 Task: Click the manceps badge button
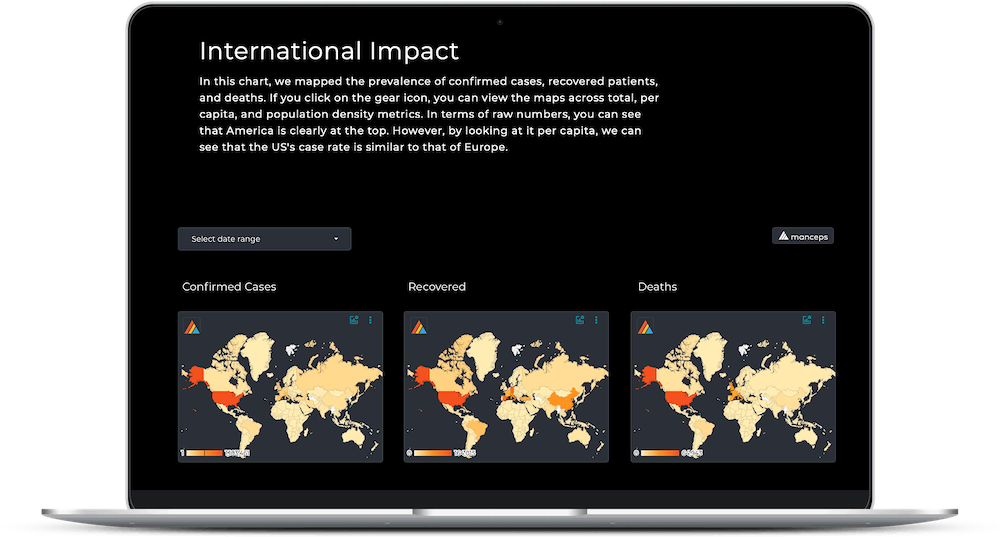coord(803,236)
